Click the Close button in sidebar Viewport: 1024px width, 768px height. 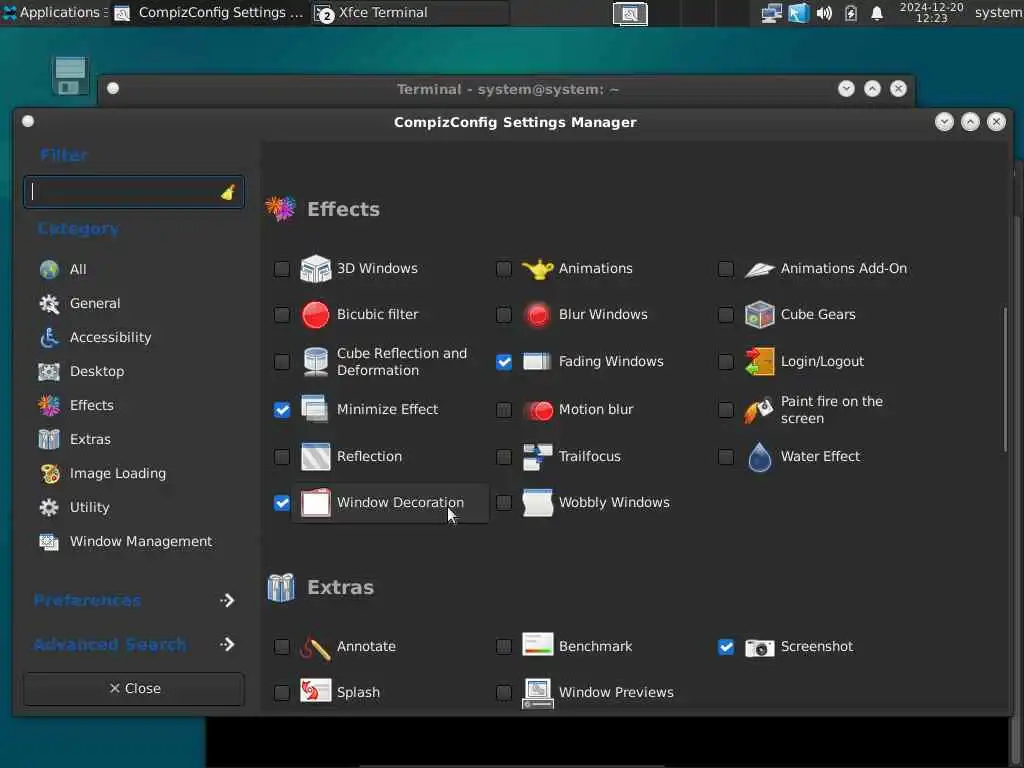134,688
